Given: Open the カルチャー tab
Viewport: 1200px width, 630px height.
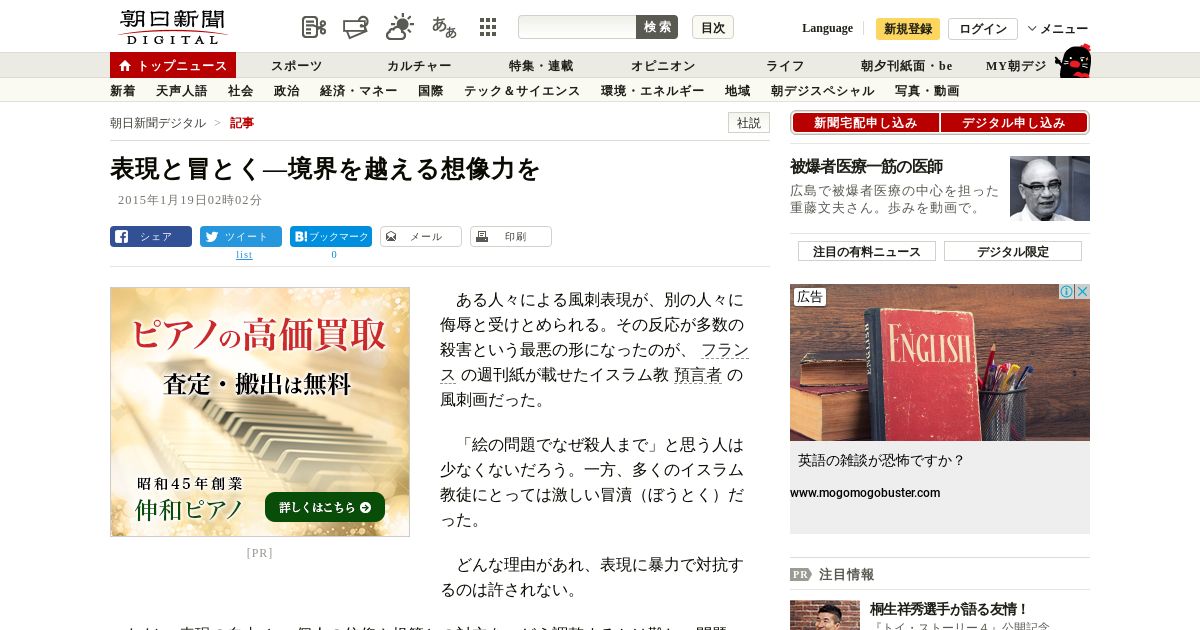Looking at the screenshot, I should coord(419,66).
